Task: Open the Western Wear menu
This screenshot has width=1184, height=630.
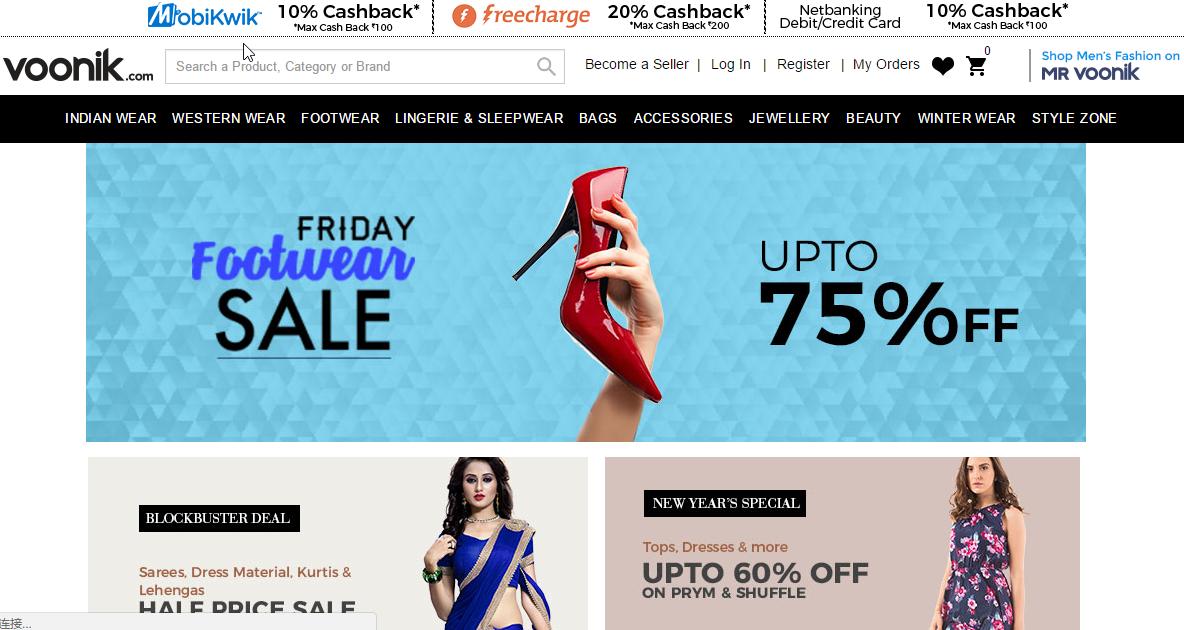Action: pos(228,119)
